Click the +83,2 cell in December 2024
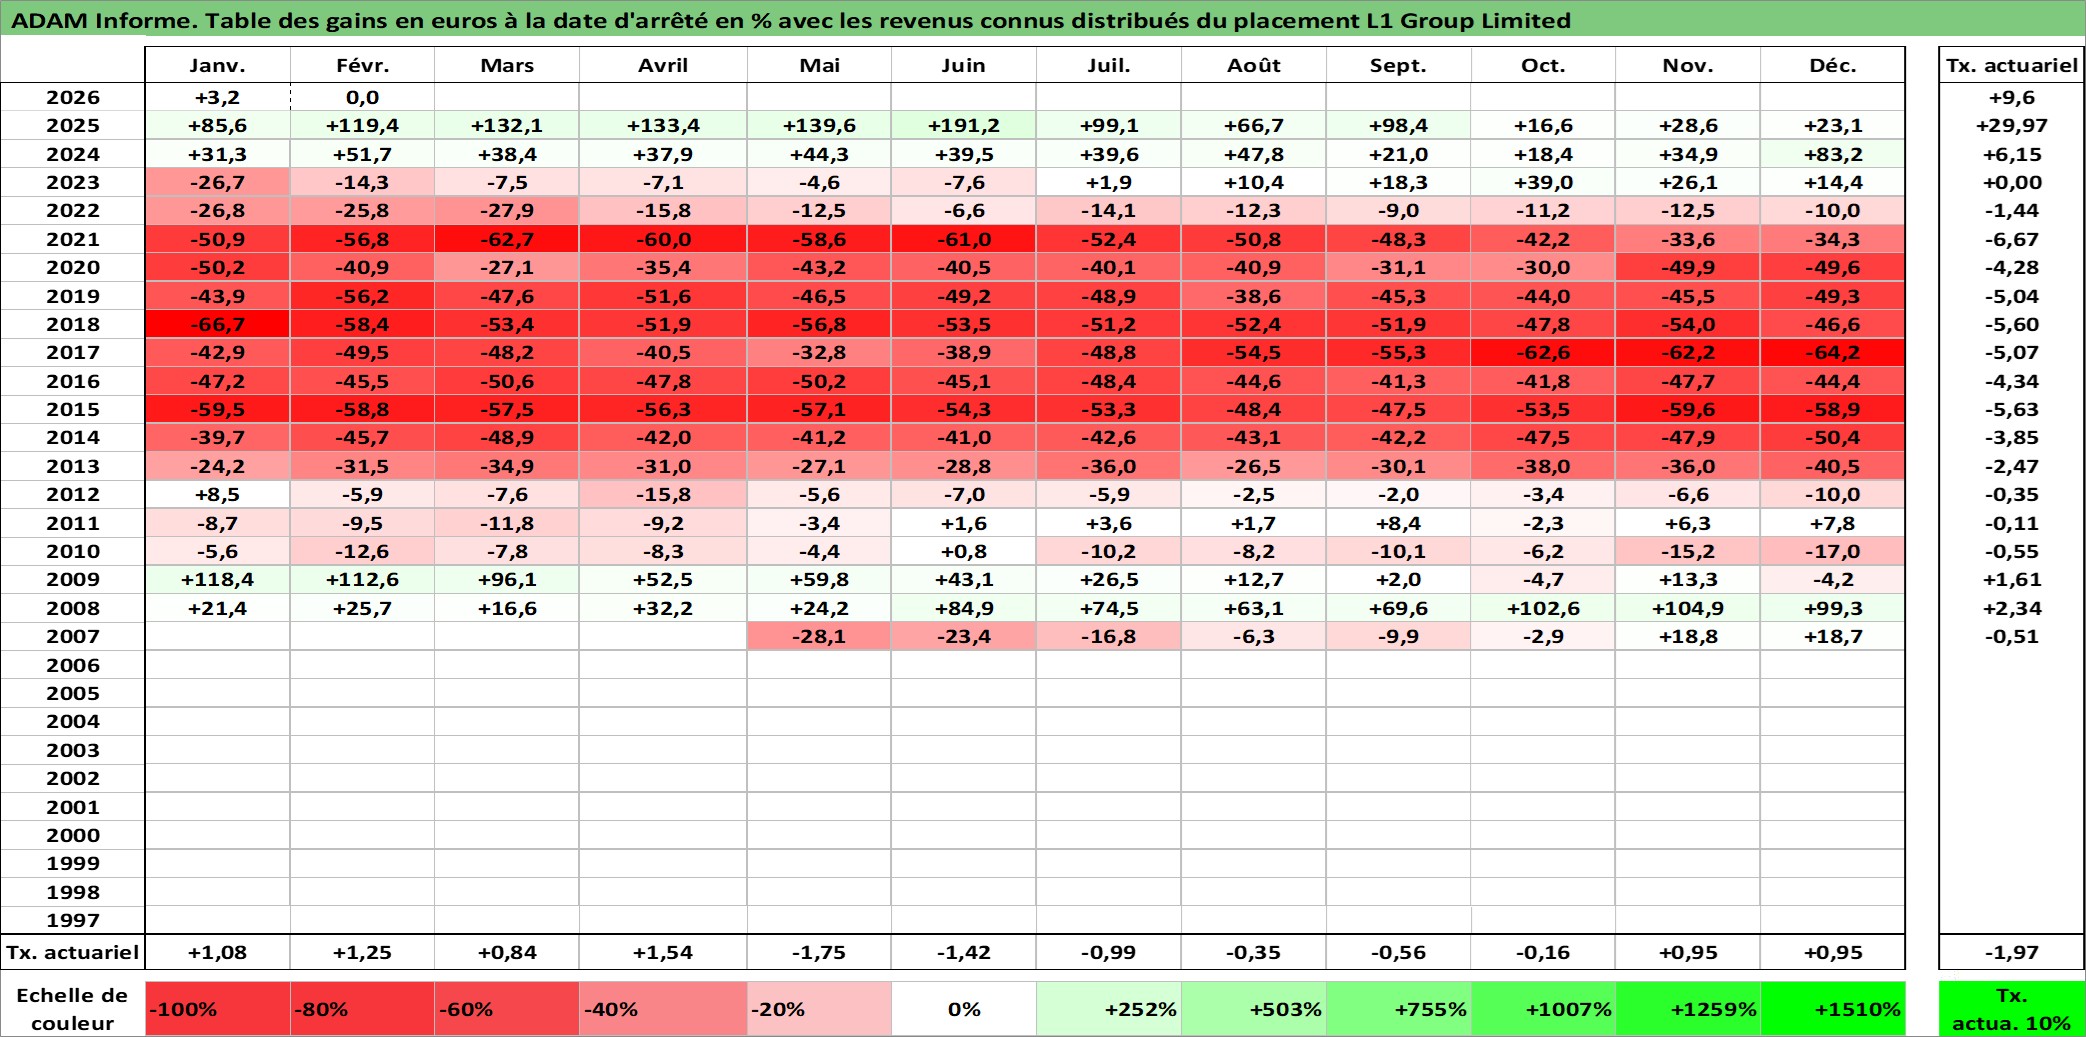2086x1037 pixels. 1833,154
